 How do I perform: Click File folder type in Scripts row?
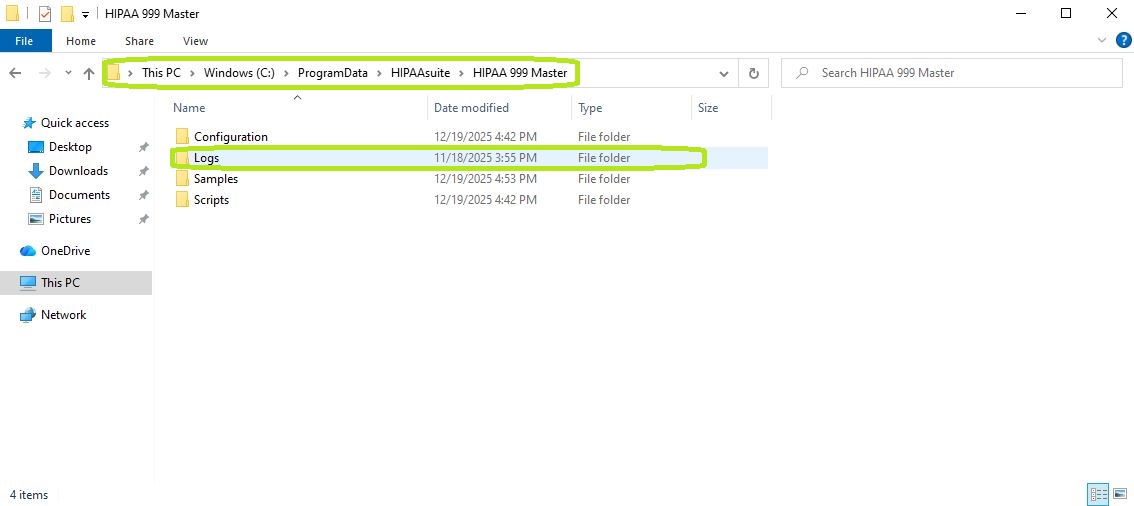(604, 200)
